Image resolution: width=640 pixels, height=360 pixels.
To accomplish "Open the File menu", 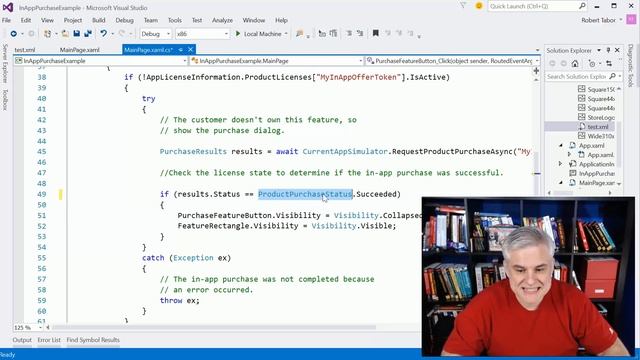I will (6, 20).
